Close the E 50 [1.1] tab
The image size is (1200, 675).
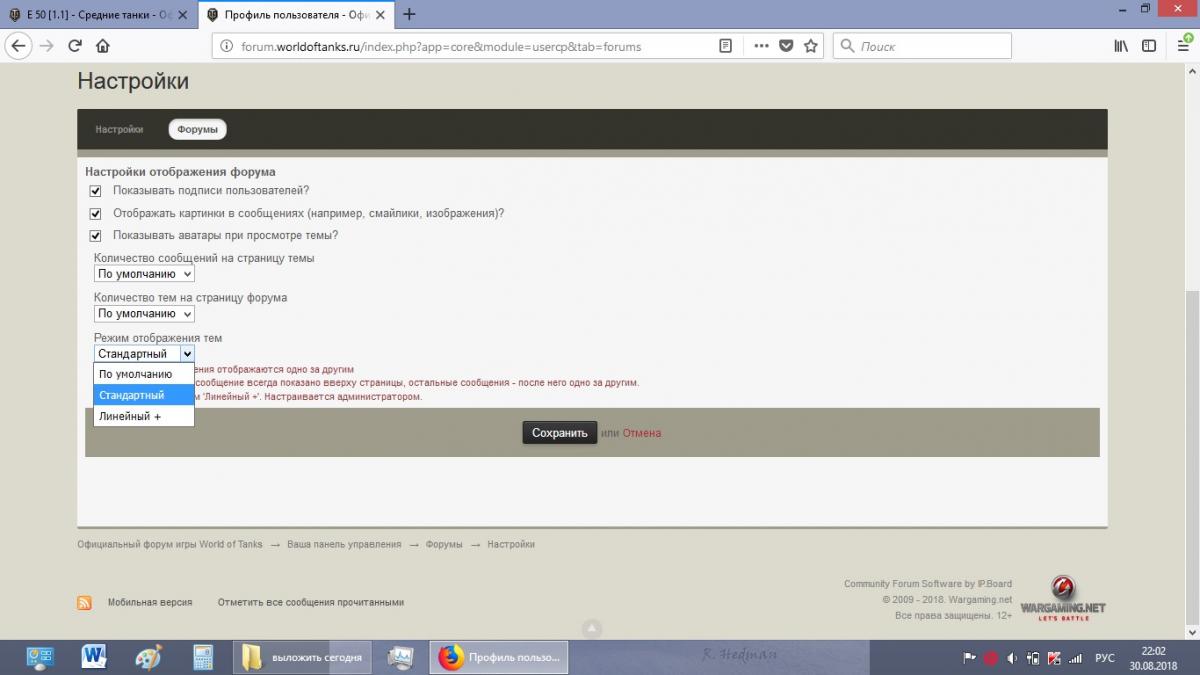tap(182, 15)
